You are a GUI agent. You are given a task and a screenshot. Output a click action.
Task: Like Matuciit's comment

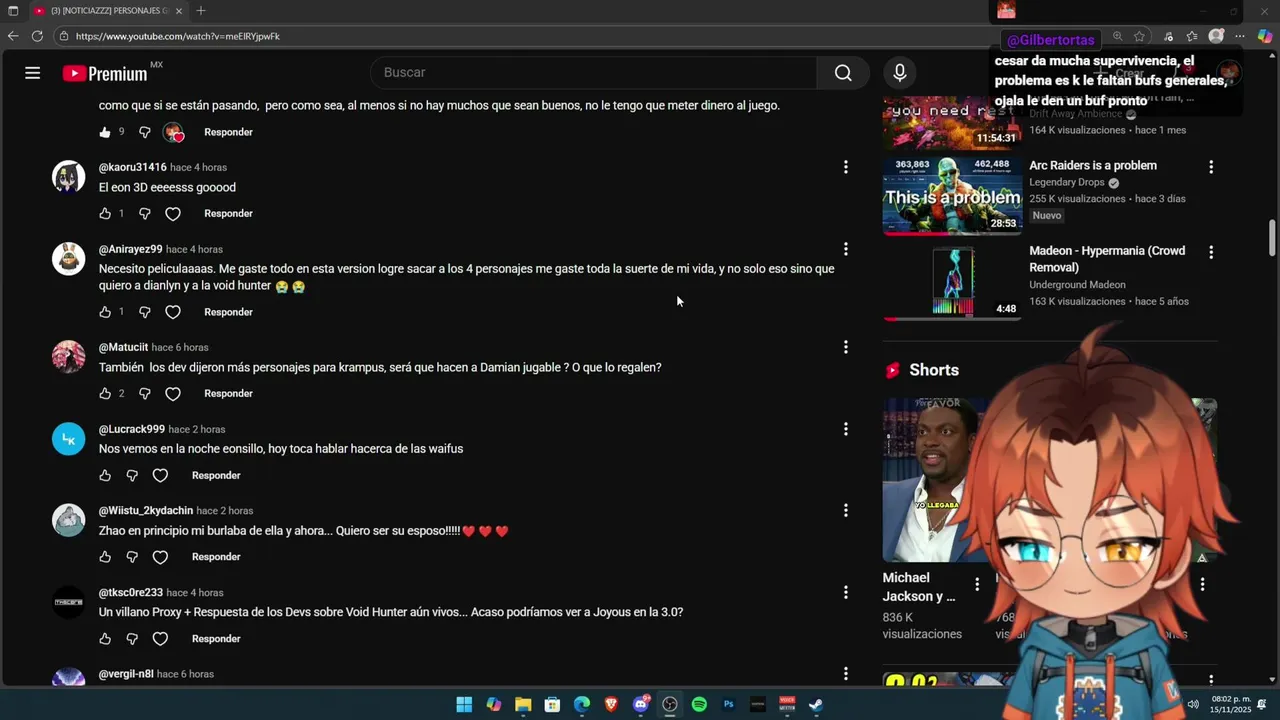105,394
